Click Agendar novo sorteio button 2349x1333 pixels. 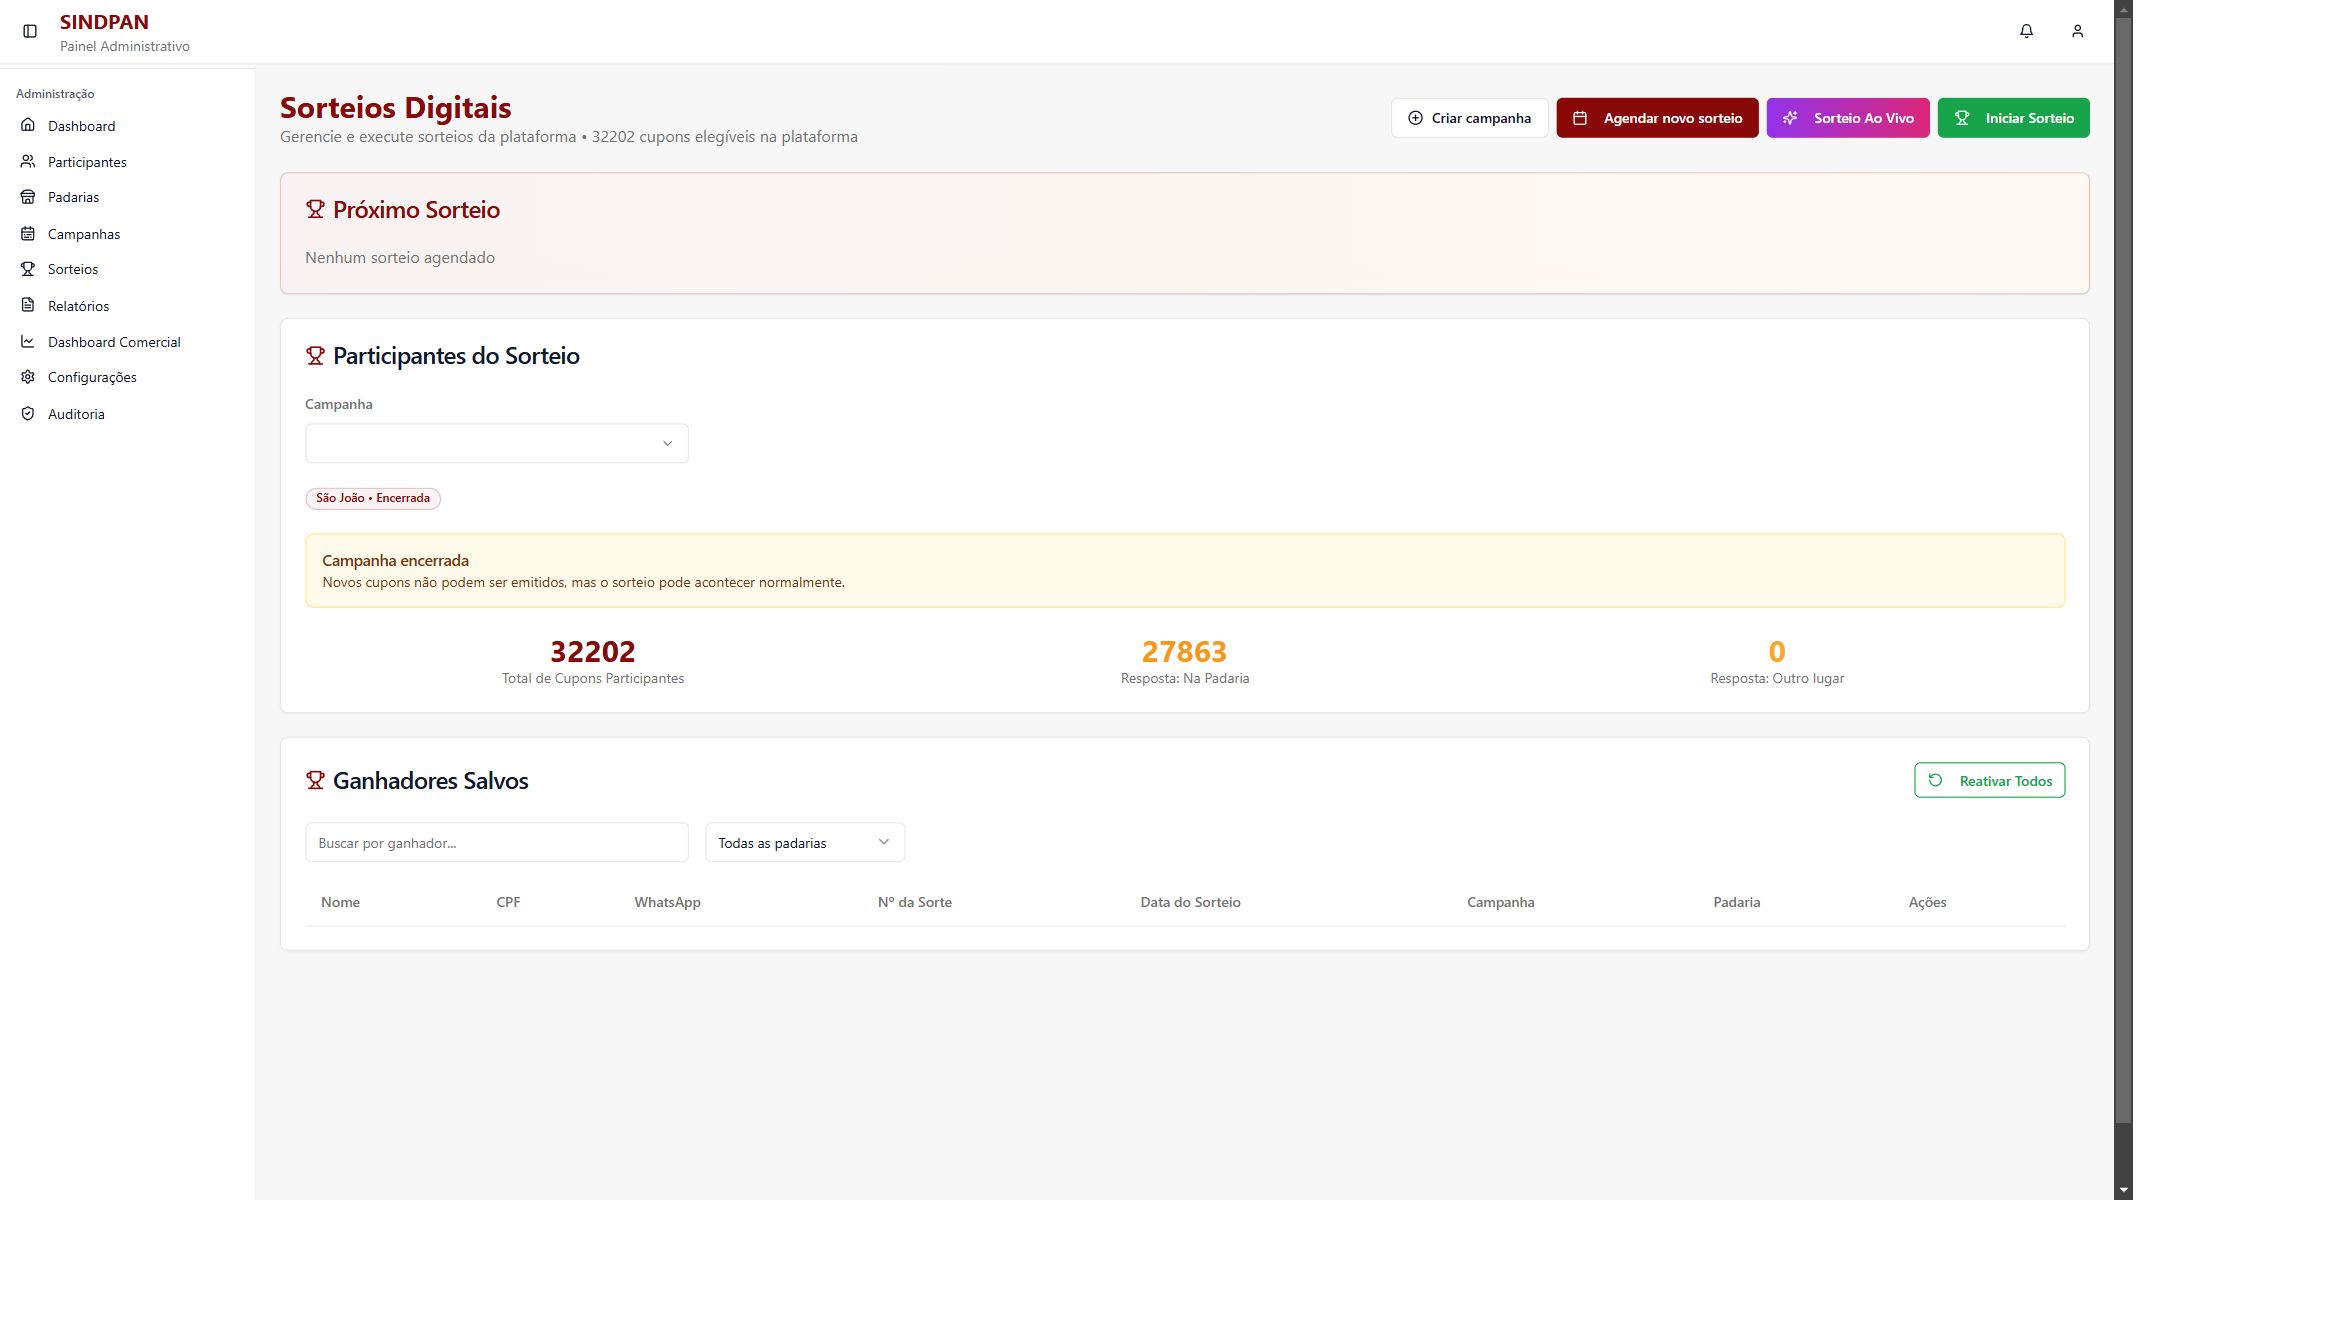[1657, 118]
